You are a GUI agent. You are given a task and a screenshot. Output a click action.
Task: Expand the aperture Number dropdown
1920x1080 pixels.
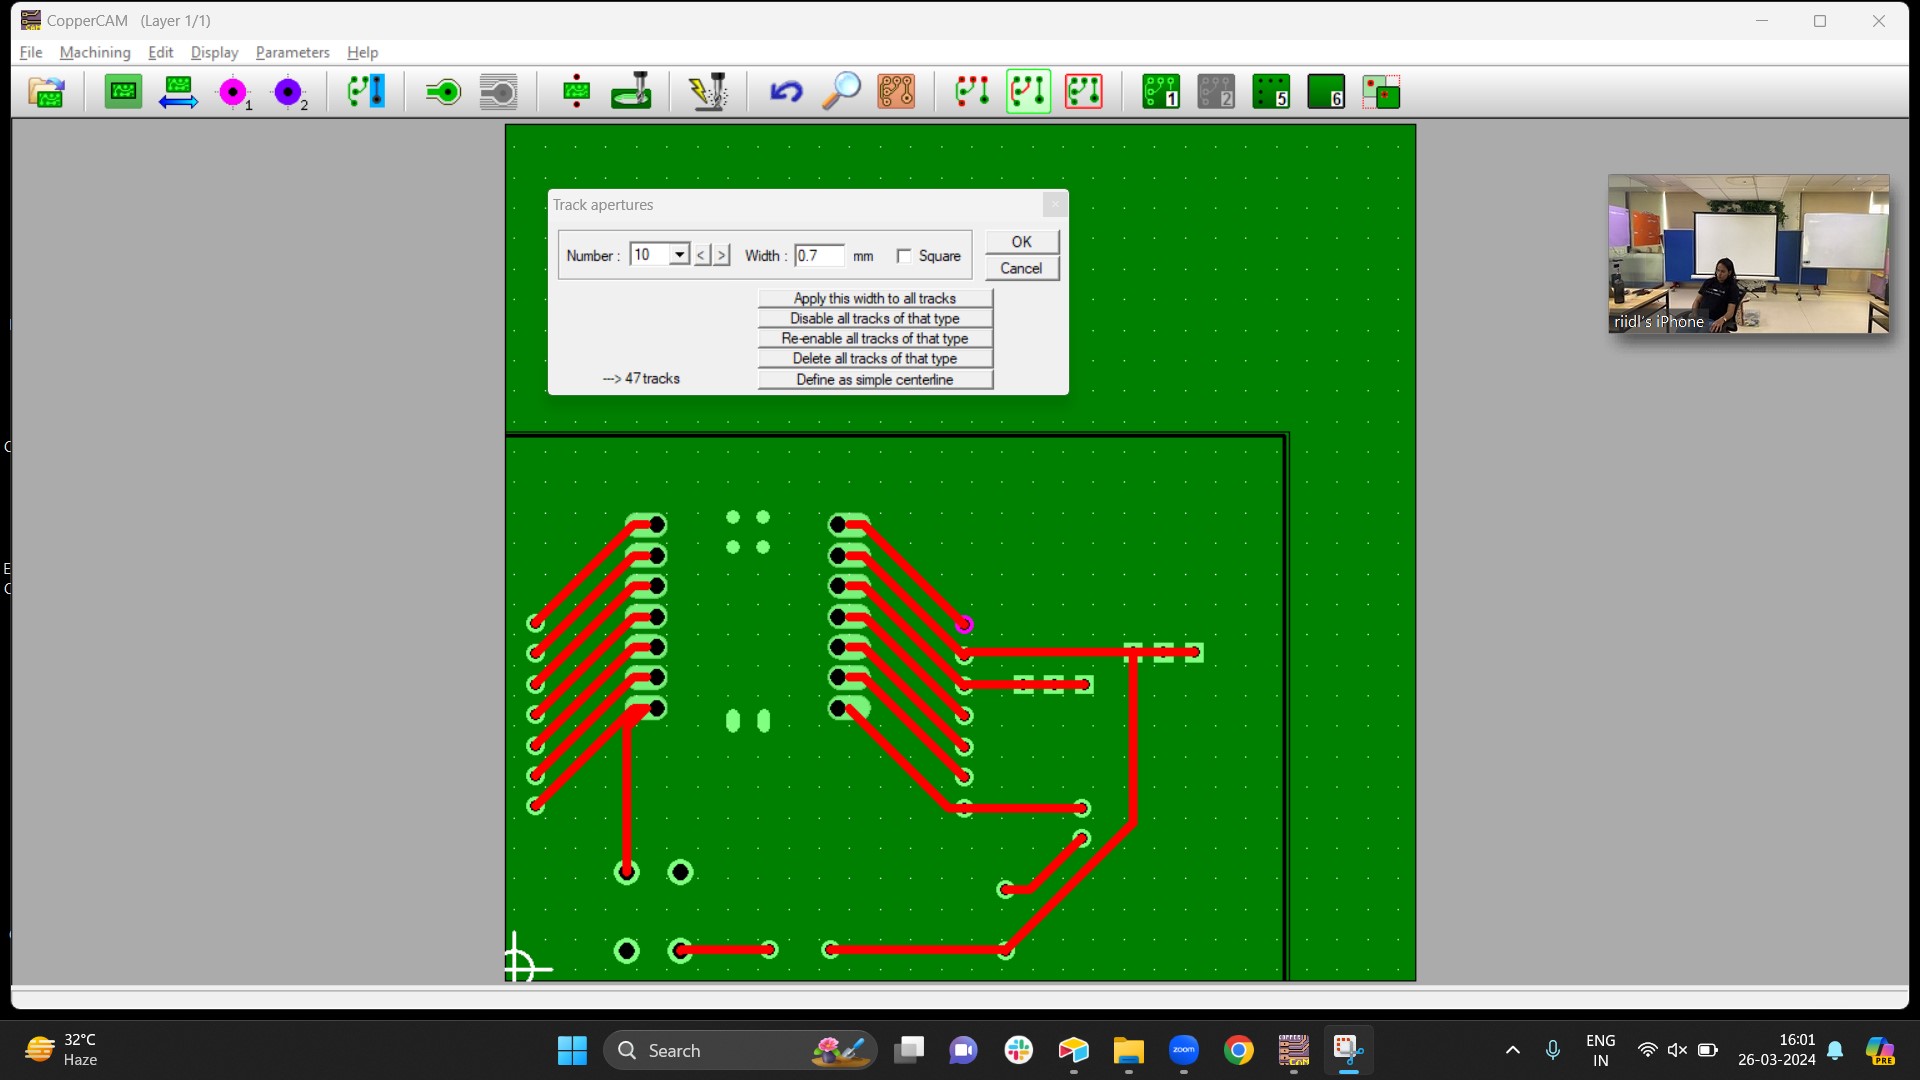(x=679, y=255)
